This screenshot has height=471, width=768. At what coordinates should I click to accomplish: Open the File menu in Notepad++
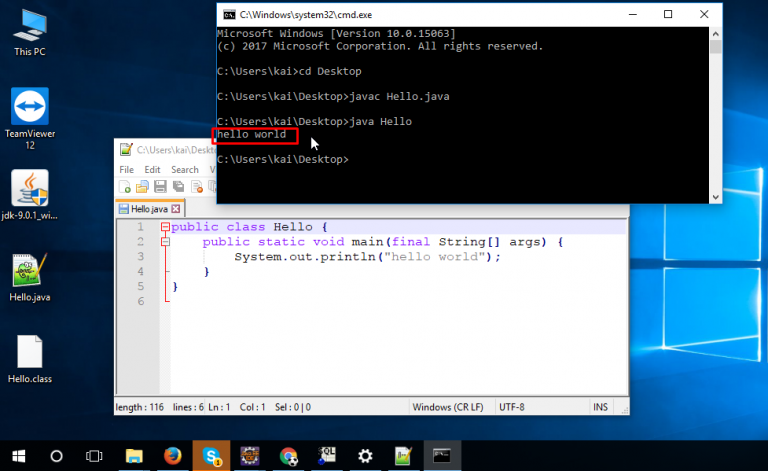(126, 170)
